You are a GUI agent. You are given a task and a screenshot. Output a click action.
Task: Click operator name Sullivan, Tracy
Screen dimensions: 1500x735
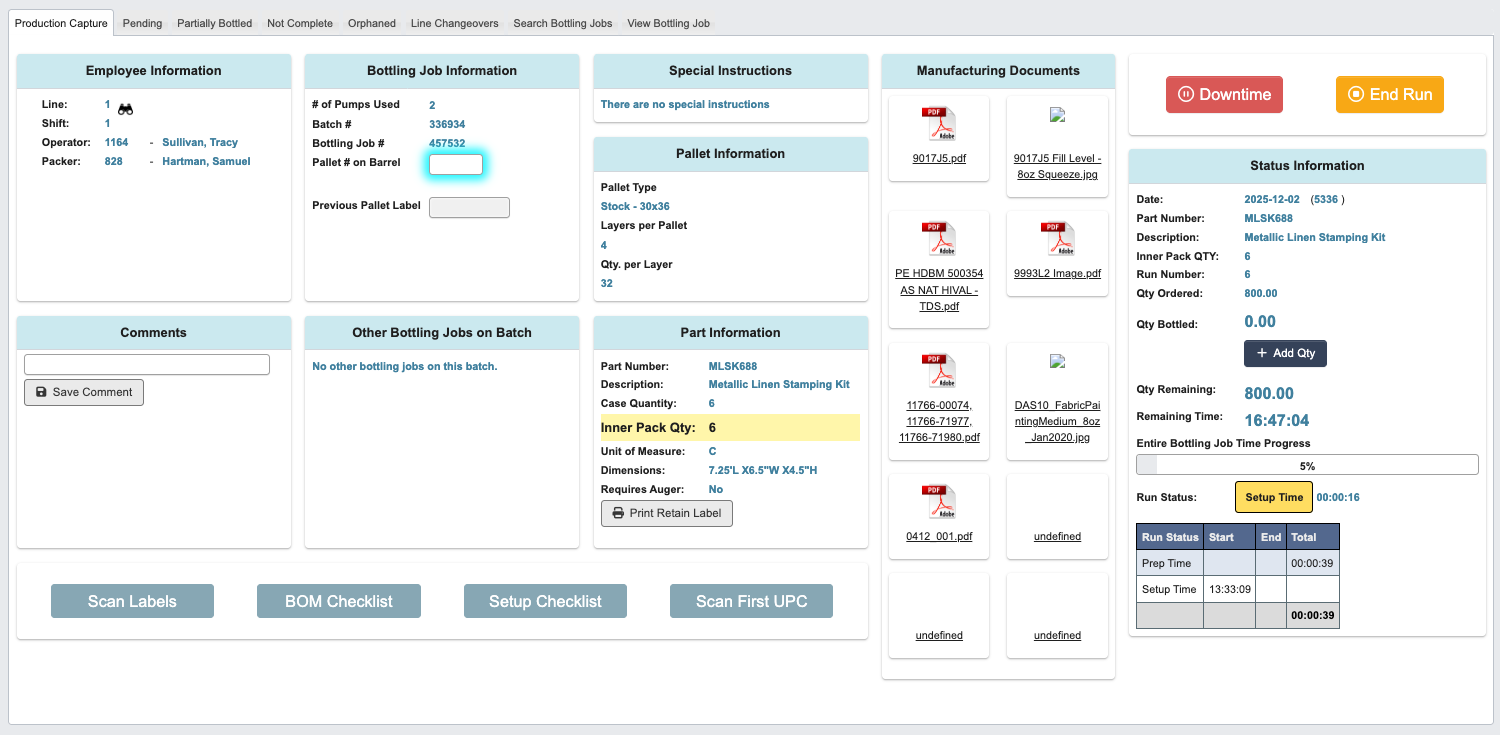click(x=200, y=142)
